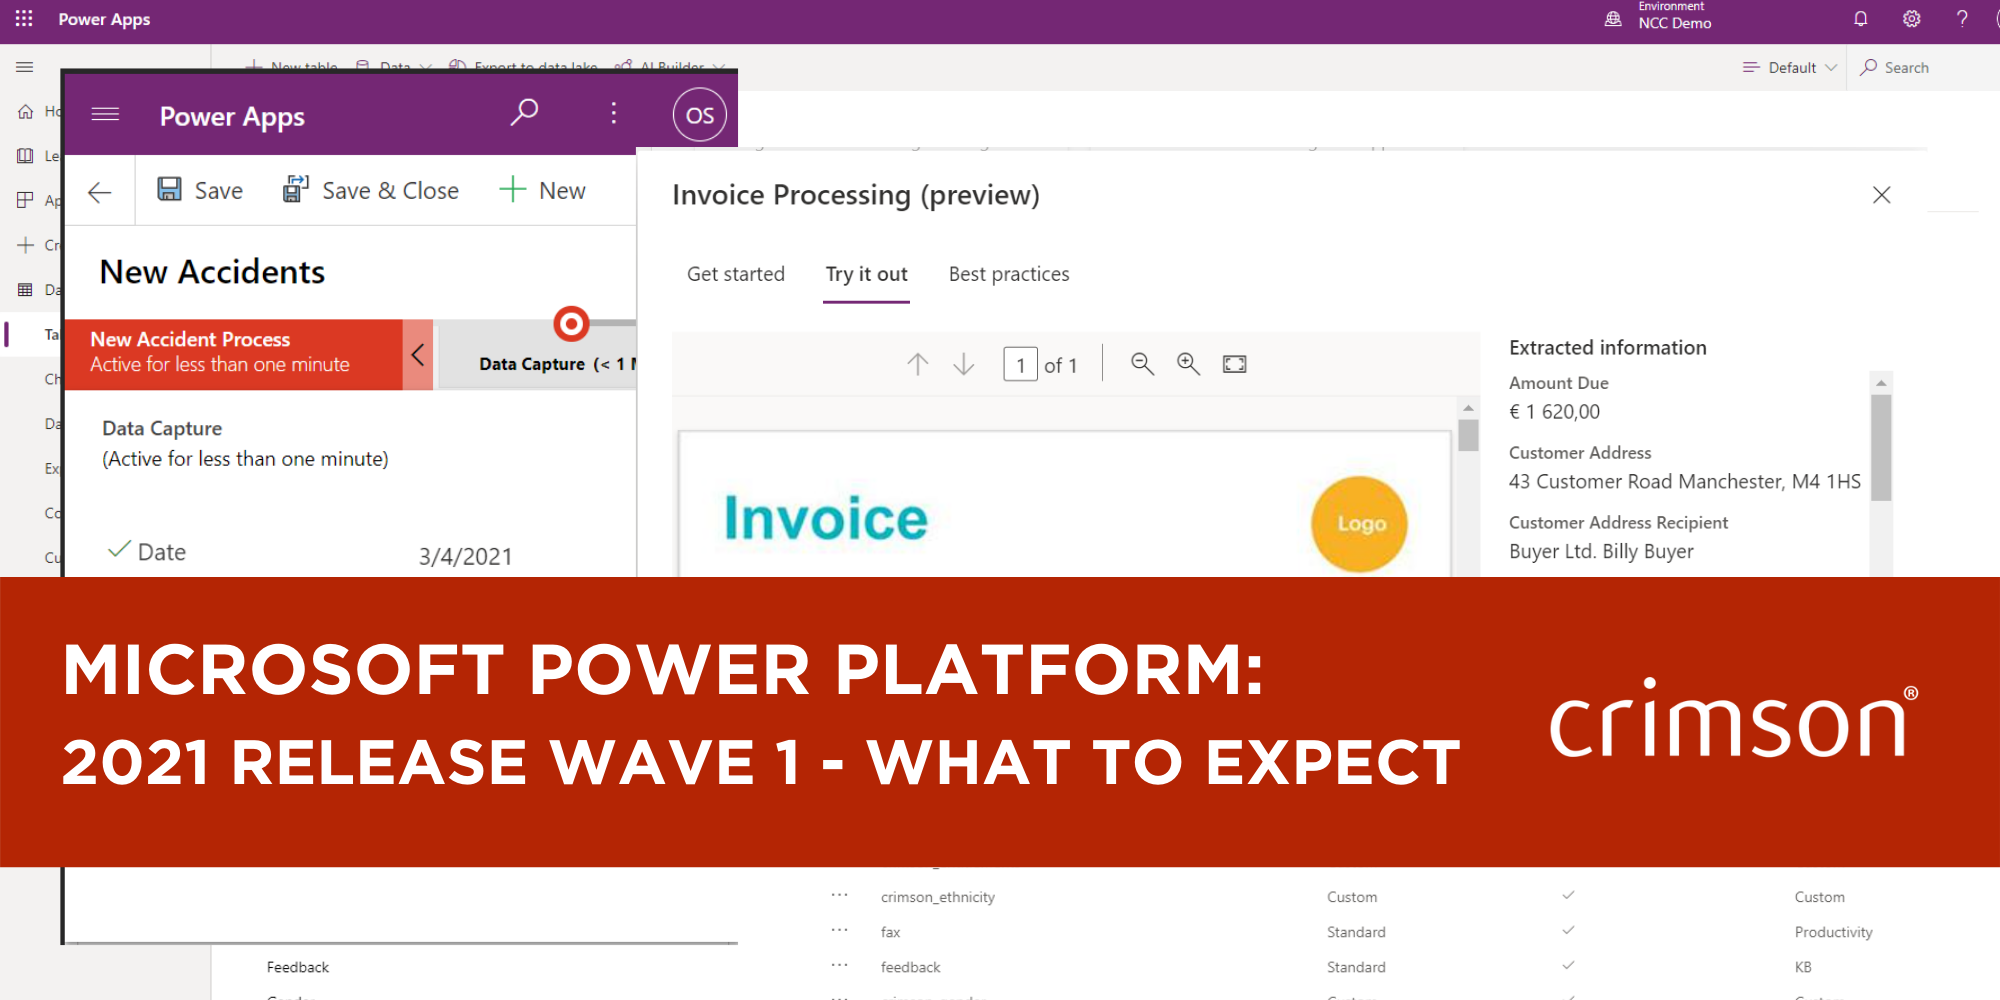
Task: Click the notifications bell icon
Action: pos(1860,19)
